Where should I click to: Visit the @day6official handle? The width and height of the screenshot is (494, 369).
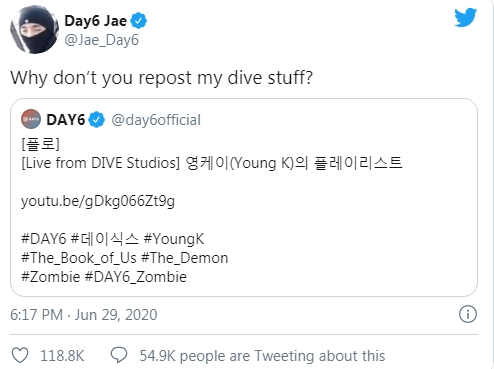click(x=156, y=120)
